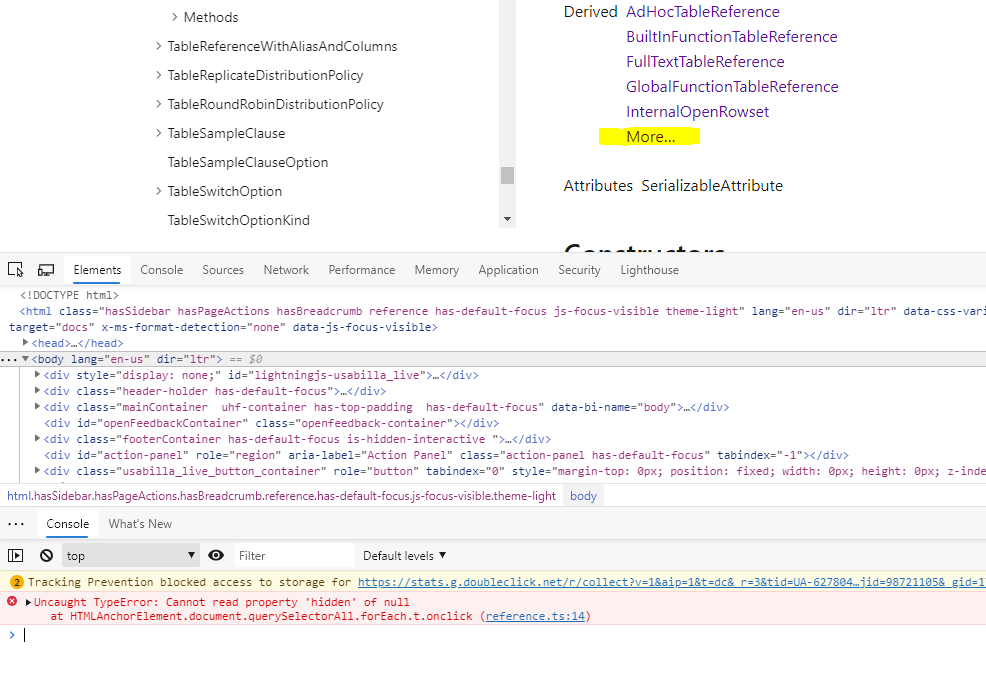Select the openFeedbackContainer div line
The image size is (986, 676).
pyautogui.click(x=272, y=423)
